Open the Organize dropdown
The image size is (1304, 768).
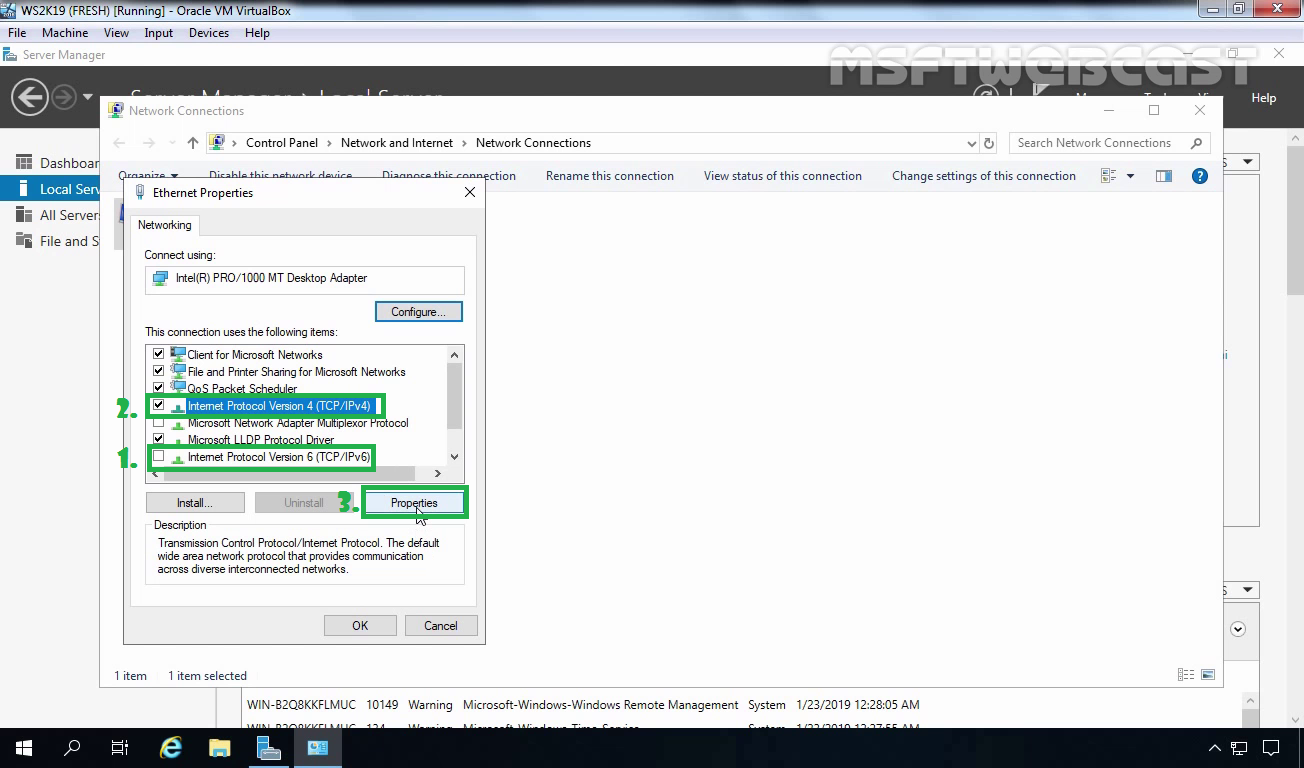pos(148,176)
